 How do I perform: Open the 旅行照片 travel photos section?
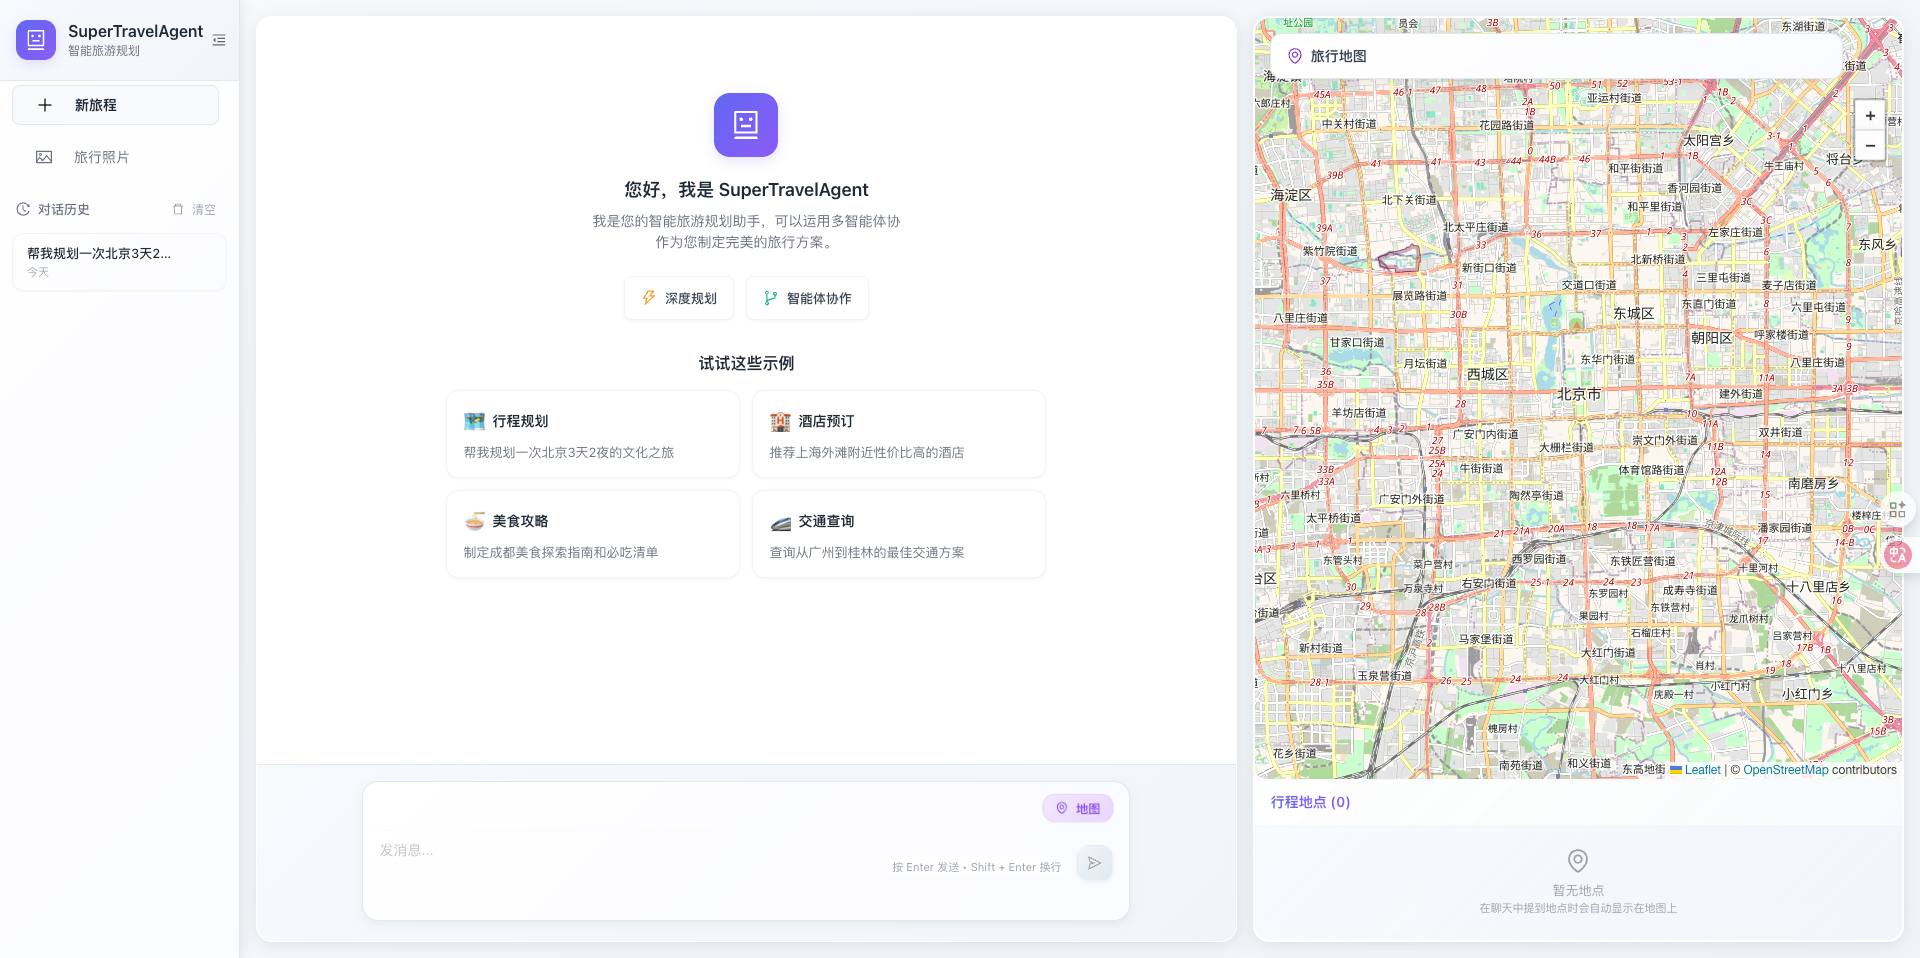[115, 157]
